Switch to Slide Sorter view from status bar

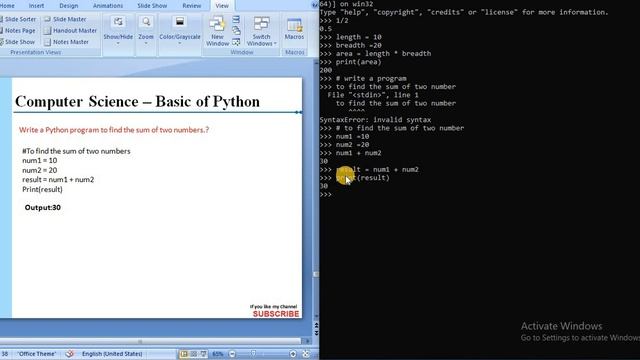(194, 354)
